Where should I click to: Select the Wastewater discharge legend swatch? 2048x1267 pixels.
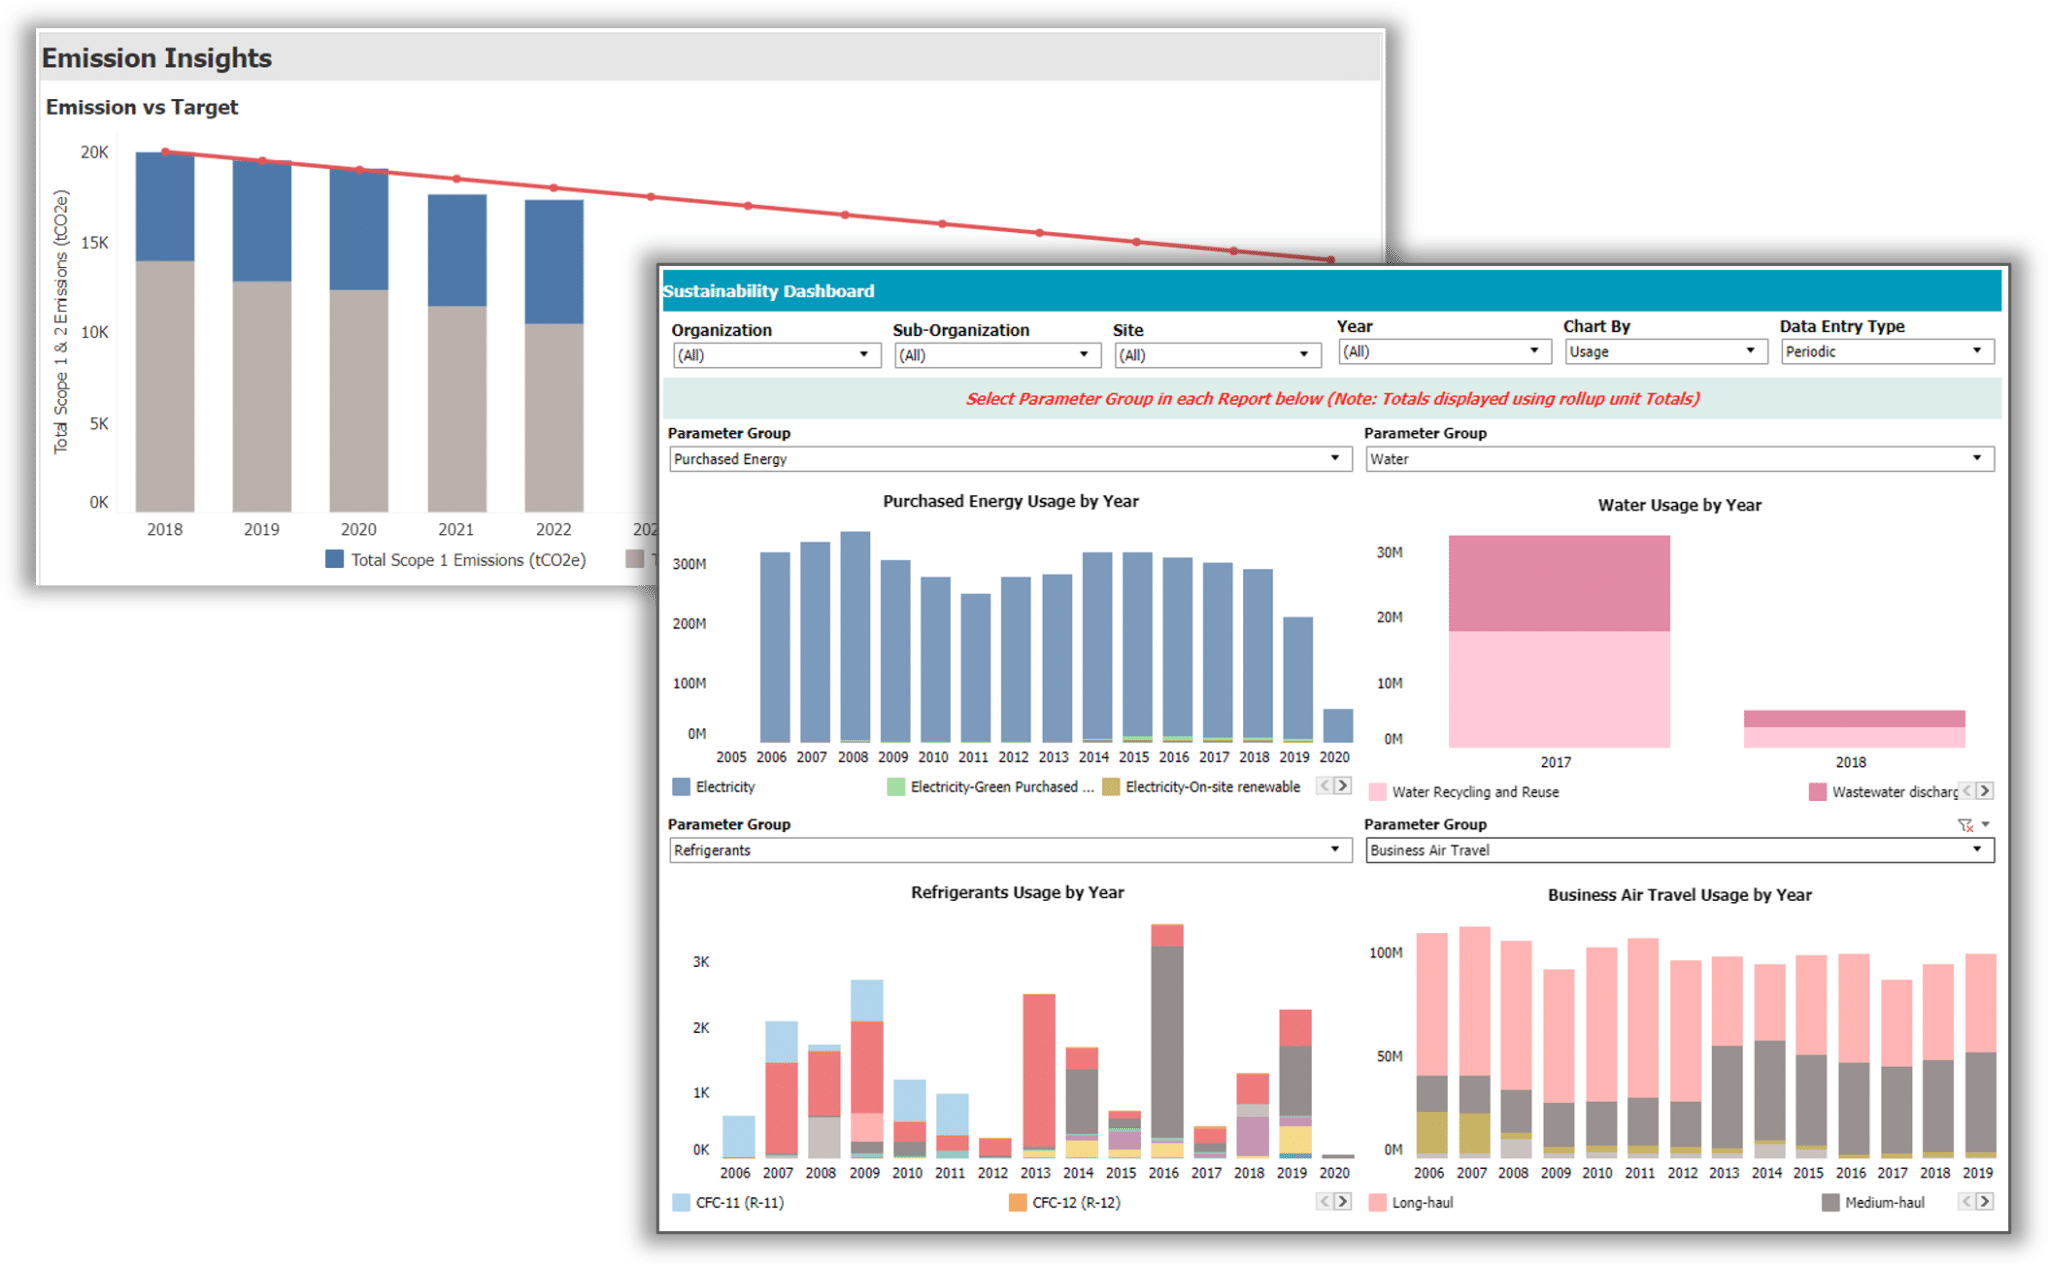click(x=1817, y=792)
